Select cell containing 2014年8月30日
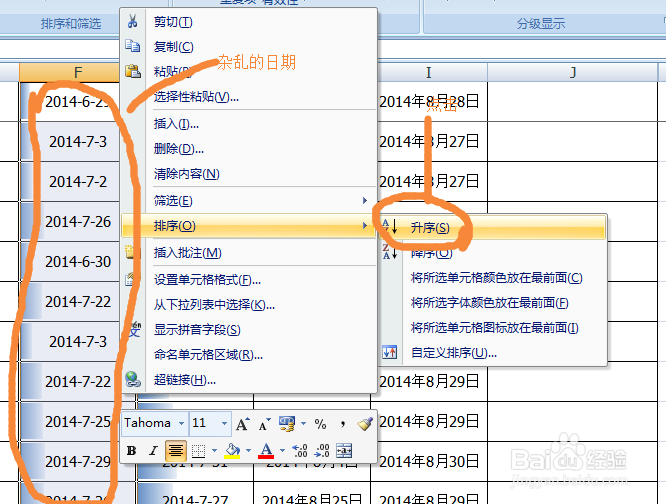This screenshot has height=504, width=666. 429,462
